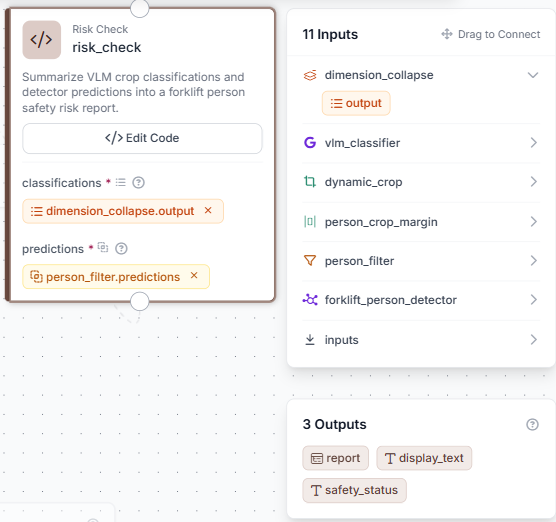The width and height of the screenshot is (556, 522).
Task: Expand the person_crop_margin inputs
Action: [x=534, y=222]
